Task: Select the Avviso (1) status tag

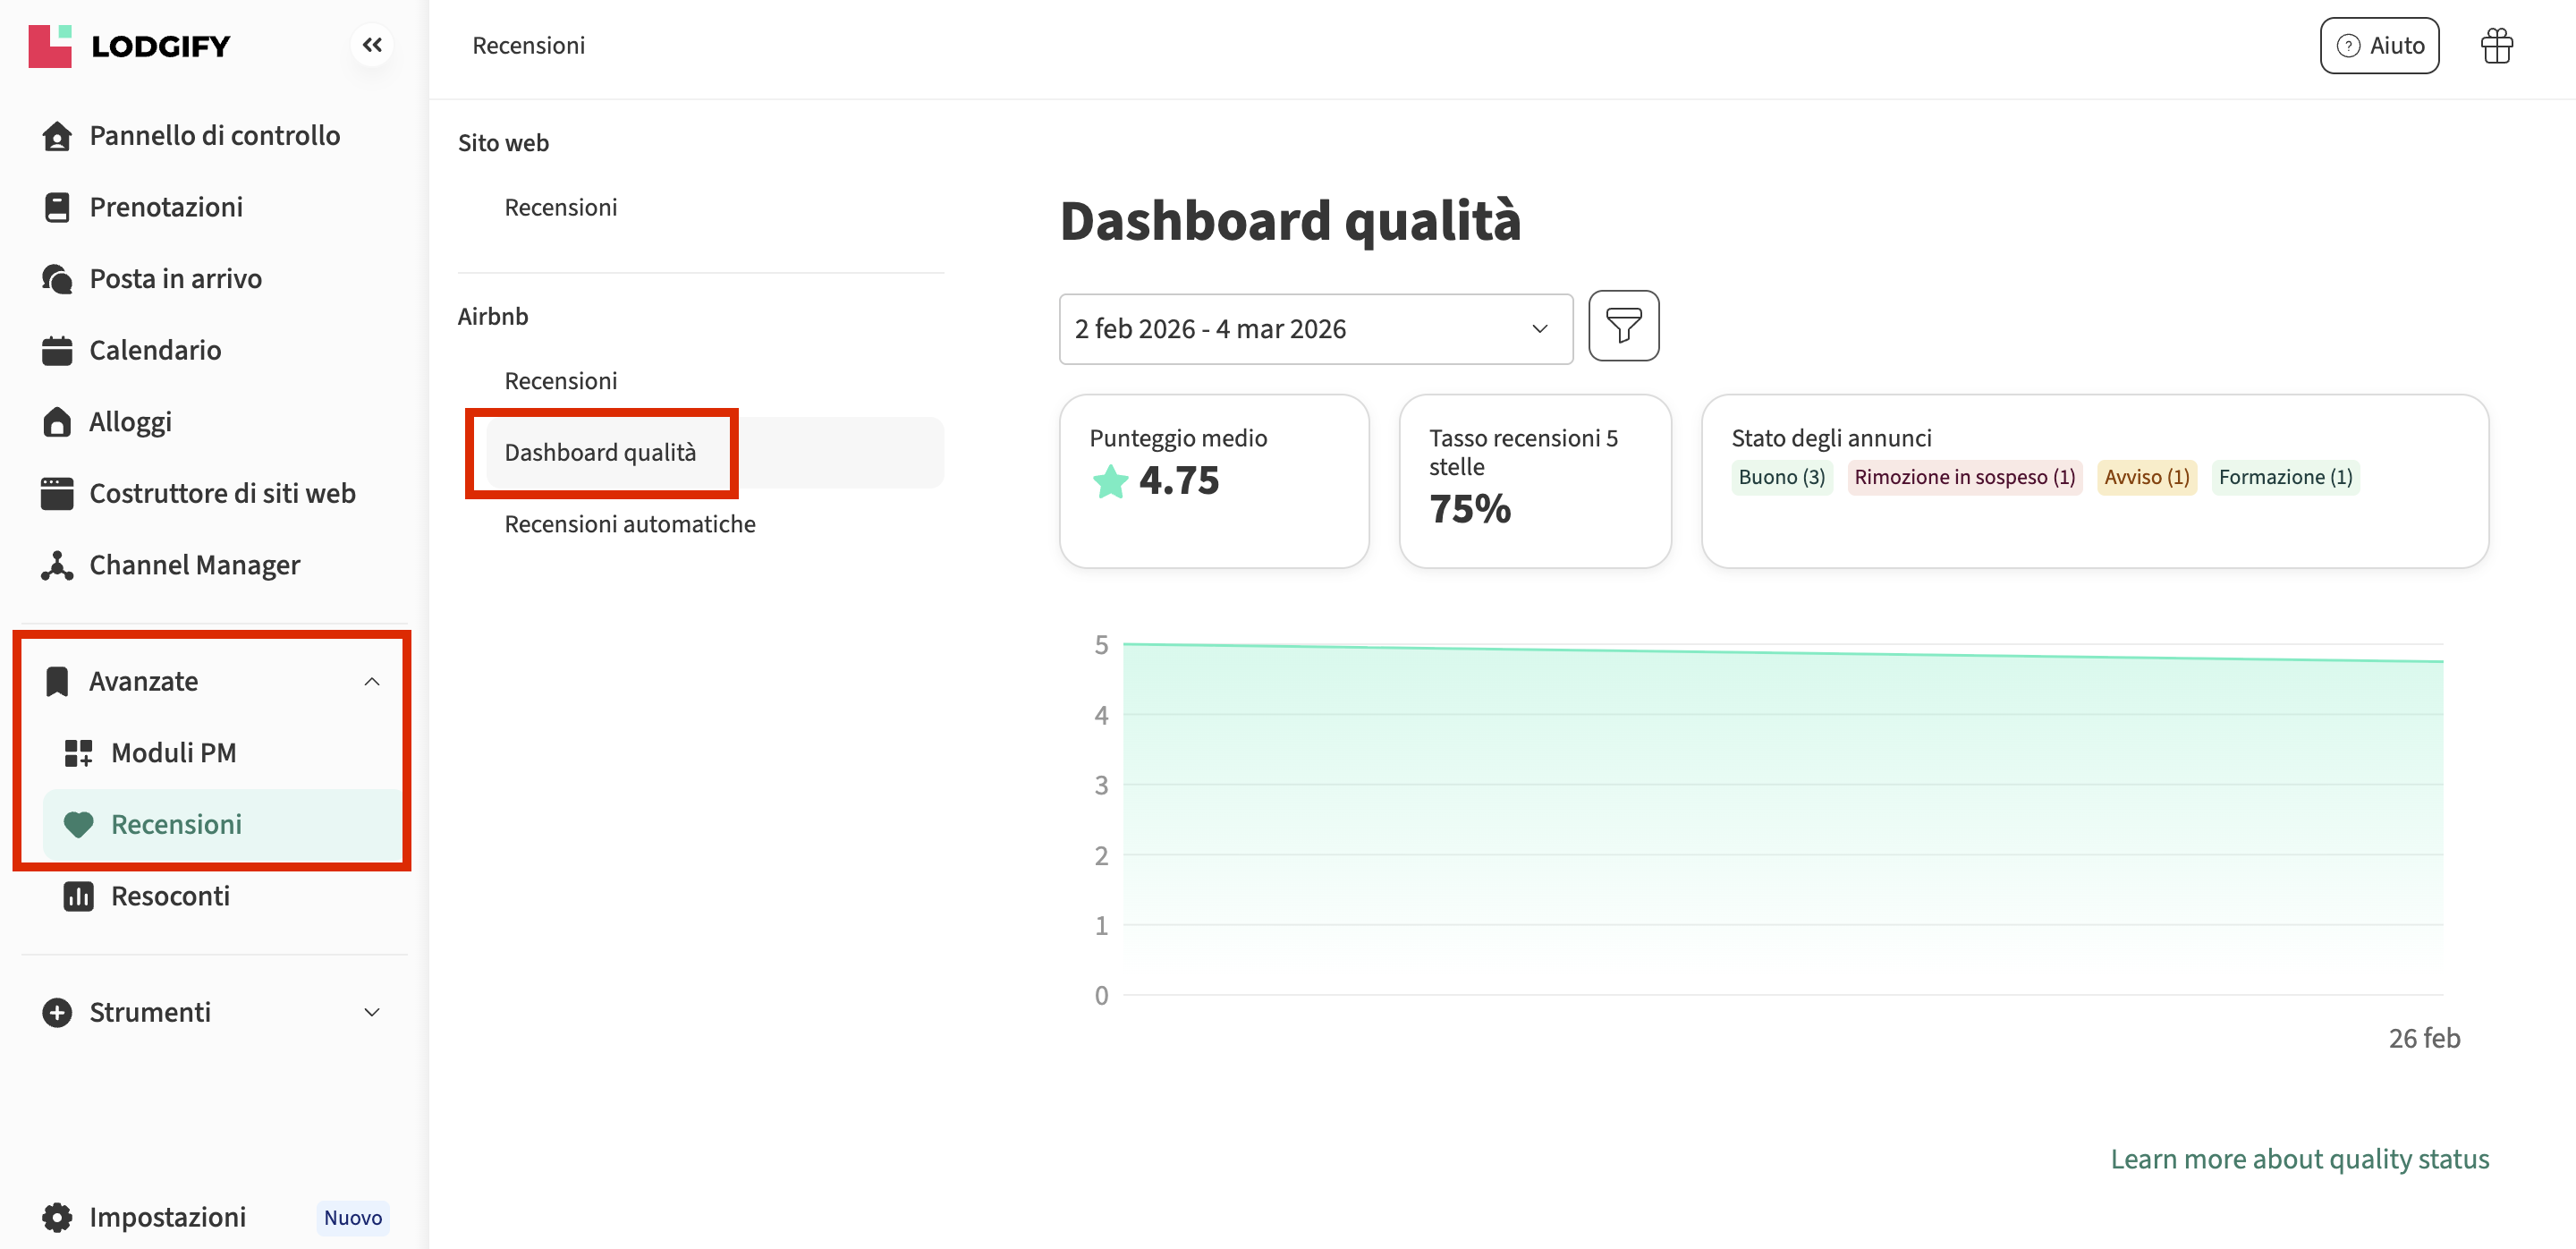Action: coord(2146,477)
